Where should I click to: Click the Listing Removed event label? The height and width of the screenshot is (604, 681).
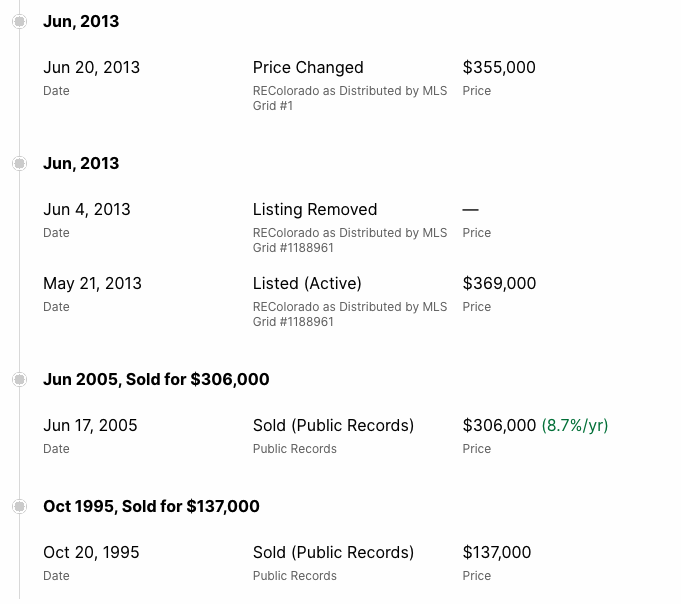pyautogui.click(x=315, y=210)
